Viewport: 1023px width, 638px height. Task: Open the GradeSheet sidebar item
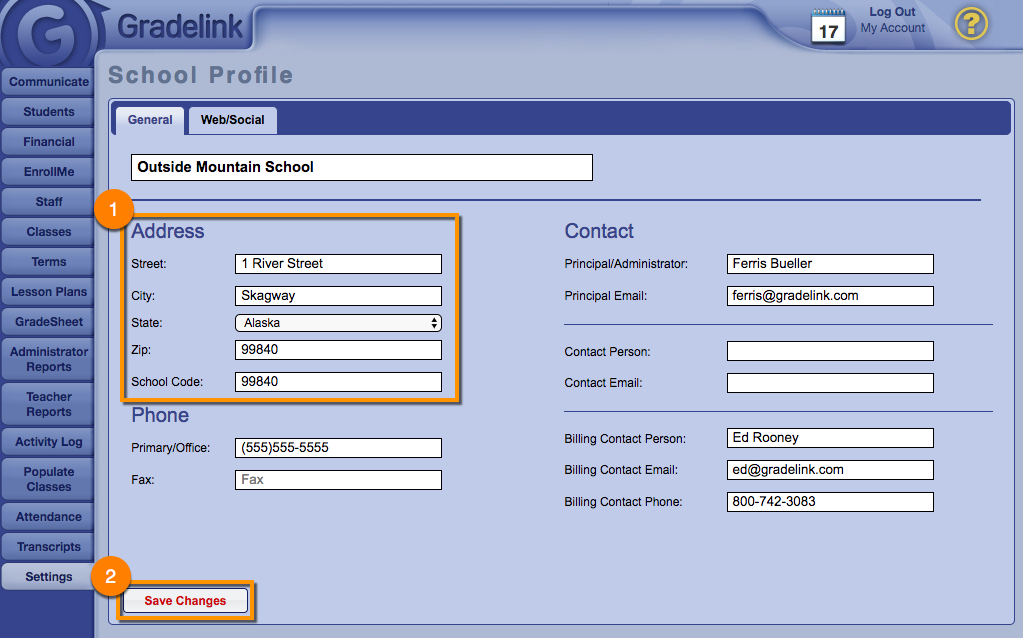click(49, 322)
